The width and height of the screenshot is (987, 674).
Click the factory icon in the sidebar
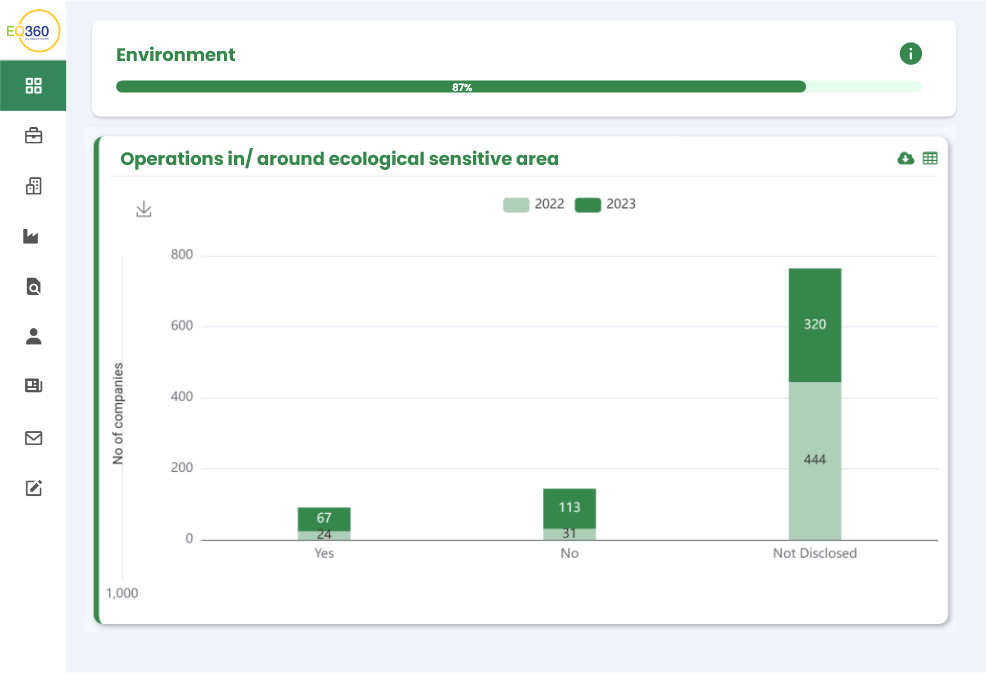33,236
